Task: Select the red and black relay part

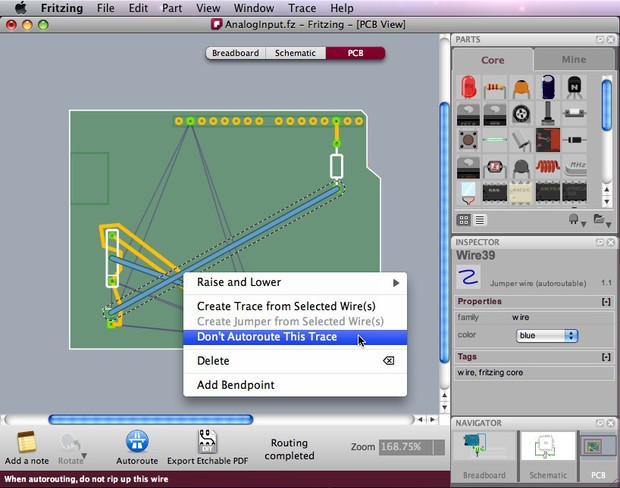Action: pos(548,140)
